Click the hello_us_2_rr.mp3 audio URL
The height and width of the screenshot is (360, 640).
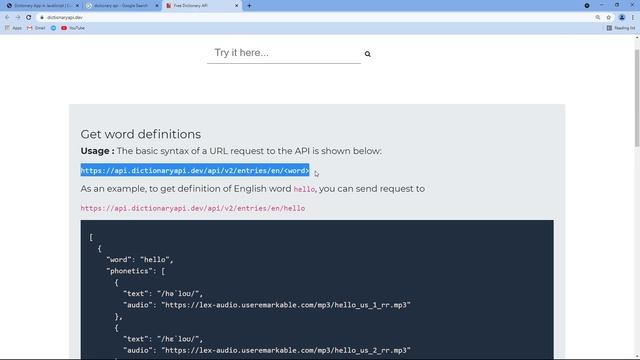[286, 350]
